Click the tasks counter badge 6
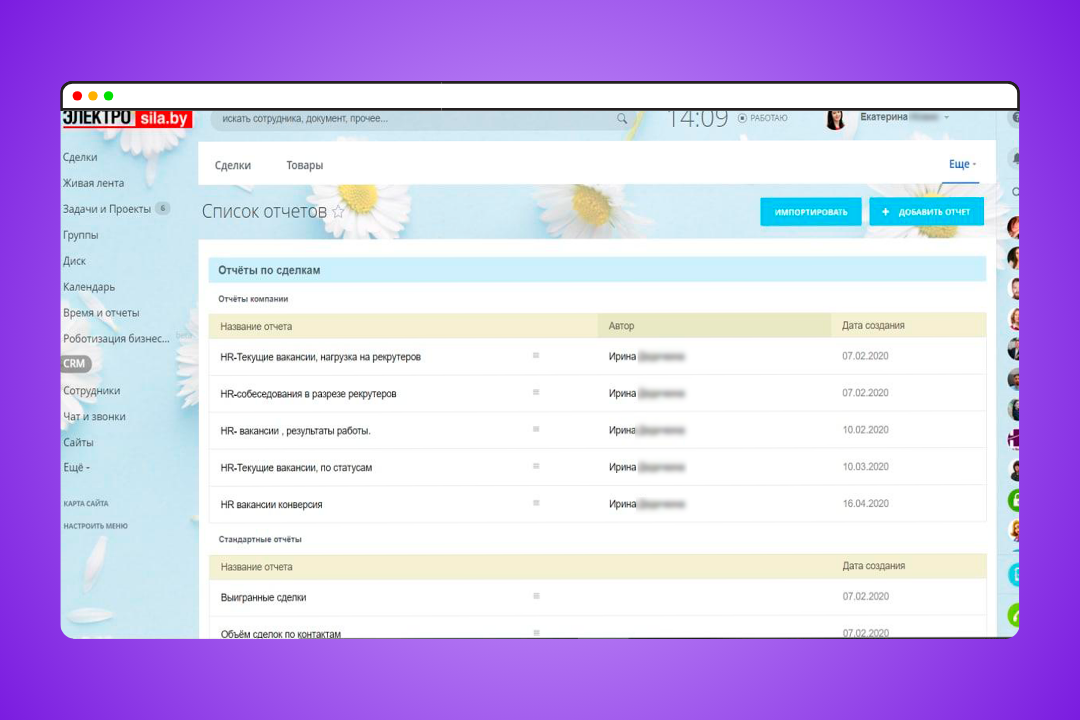Screen dimensions: 1080x720 pos(163,208)
